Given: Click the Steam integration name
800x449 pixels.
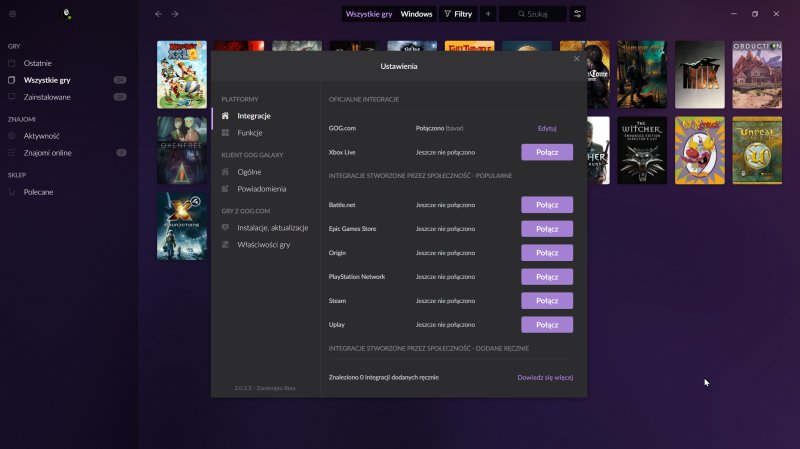Looking at the screenshot, I should click(x=337, y=301).
